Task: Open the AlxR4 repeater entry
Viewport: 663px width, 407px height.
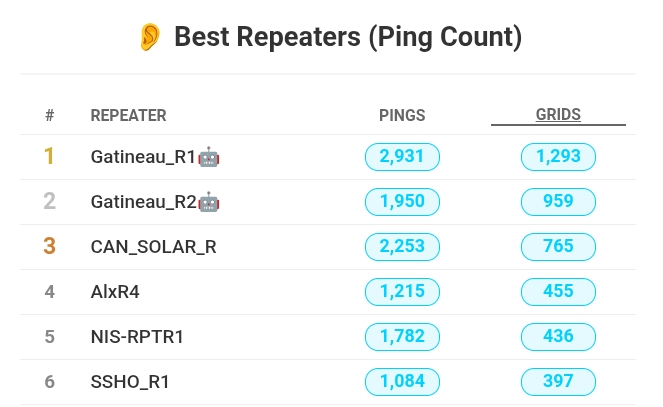Action: tap(115, 292)
